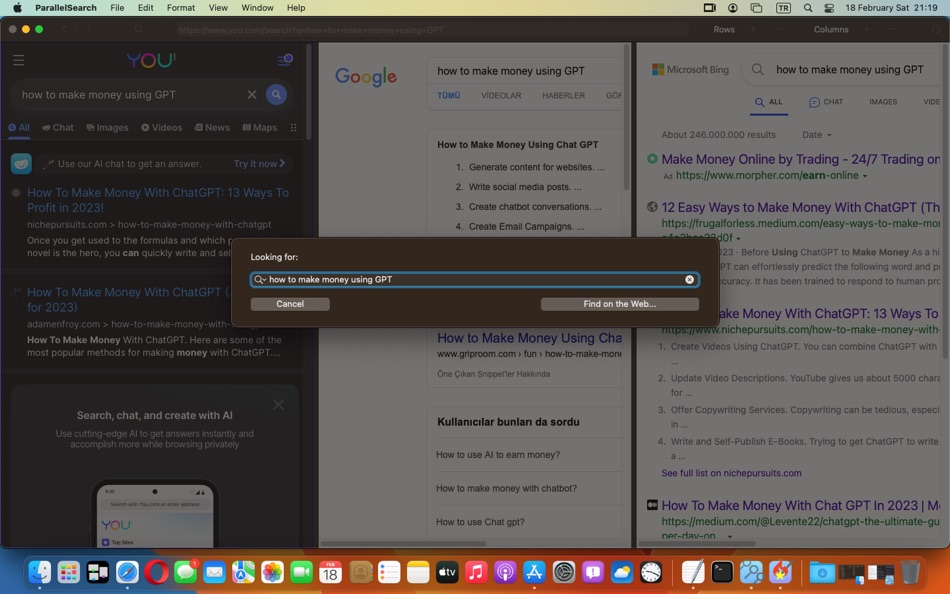Open more You.com apps grid dots
Viewport: 950px width, 594px height.
pos(293,127)
